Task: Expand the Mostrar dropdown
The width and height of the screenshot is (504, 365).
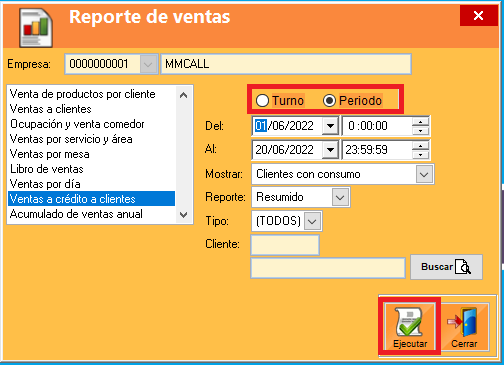Action: point(424,174)
